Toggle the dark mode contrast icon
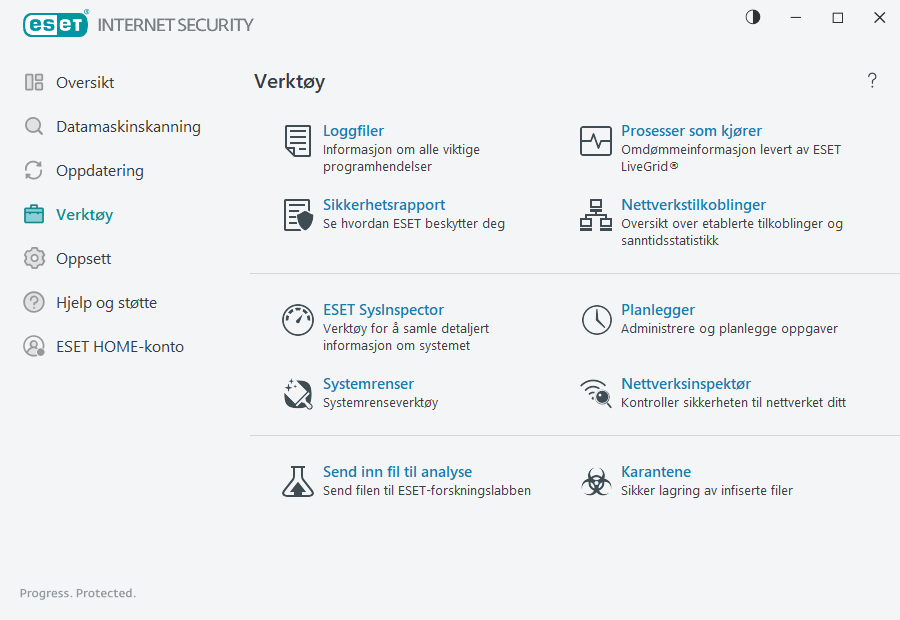This screenshot has width=900, height=620. coord(752,17)
